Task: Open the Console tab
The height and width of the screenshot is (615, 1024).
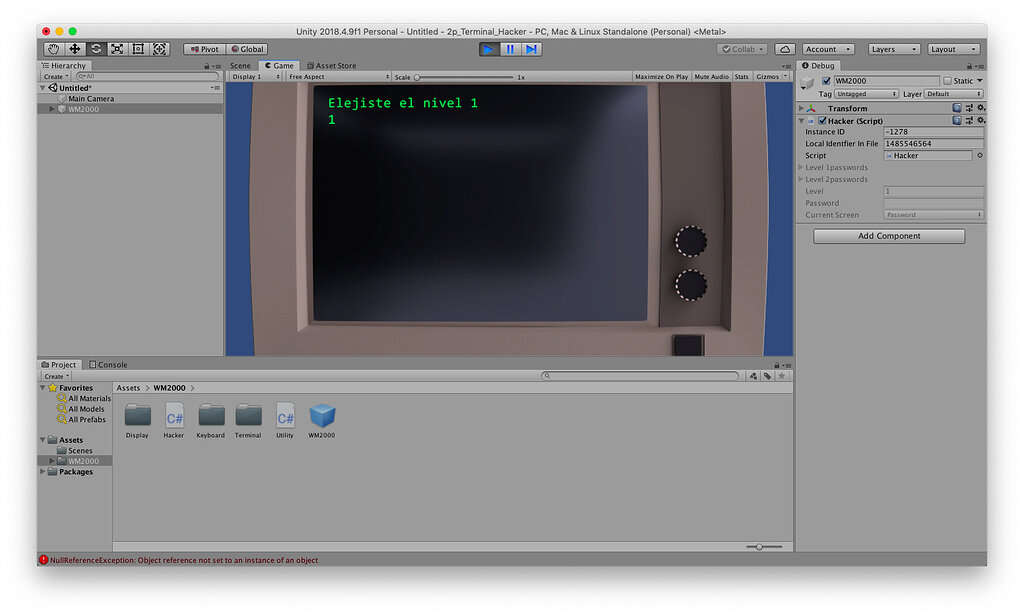Action: 108,364
